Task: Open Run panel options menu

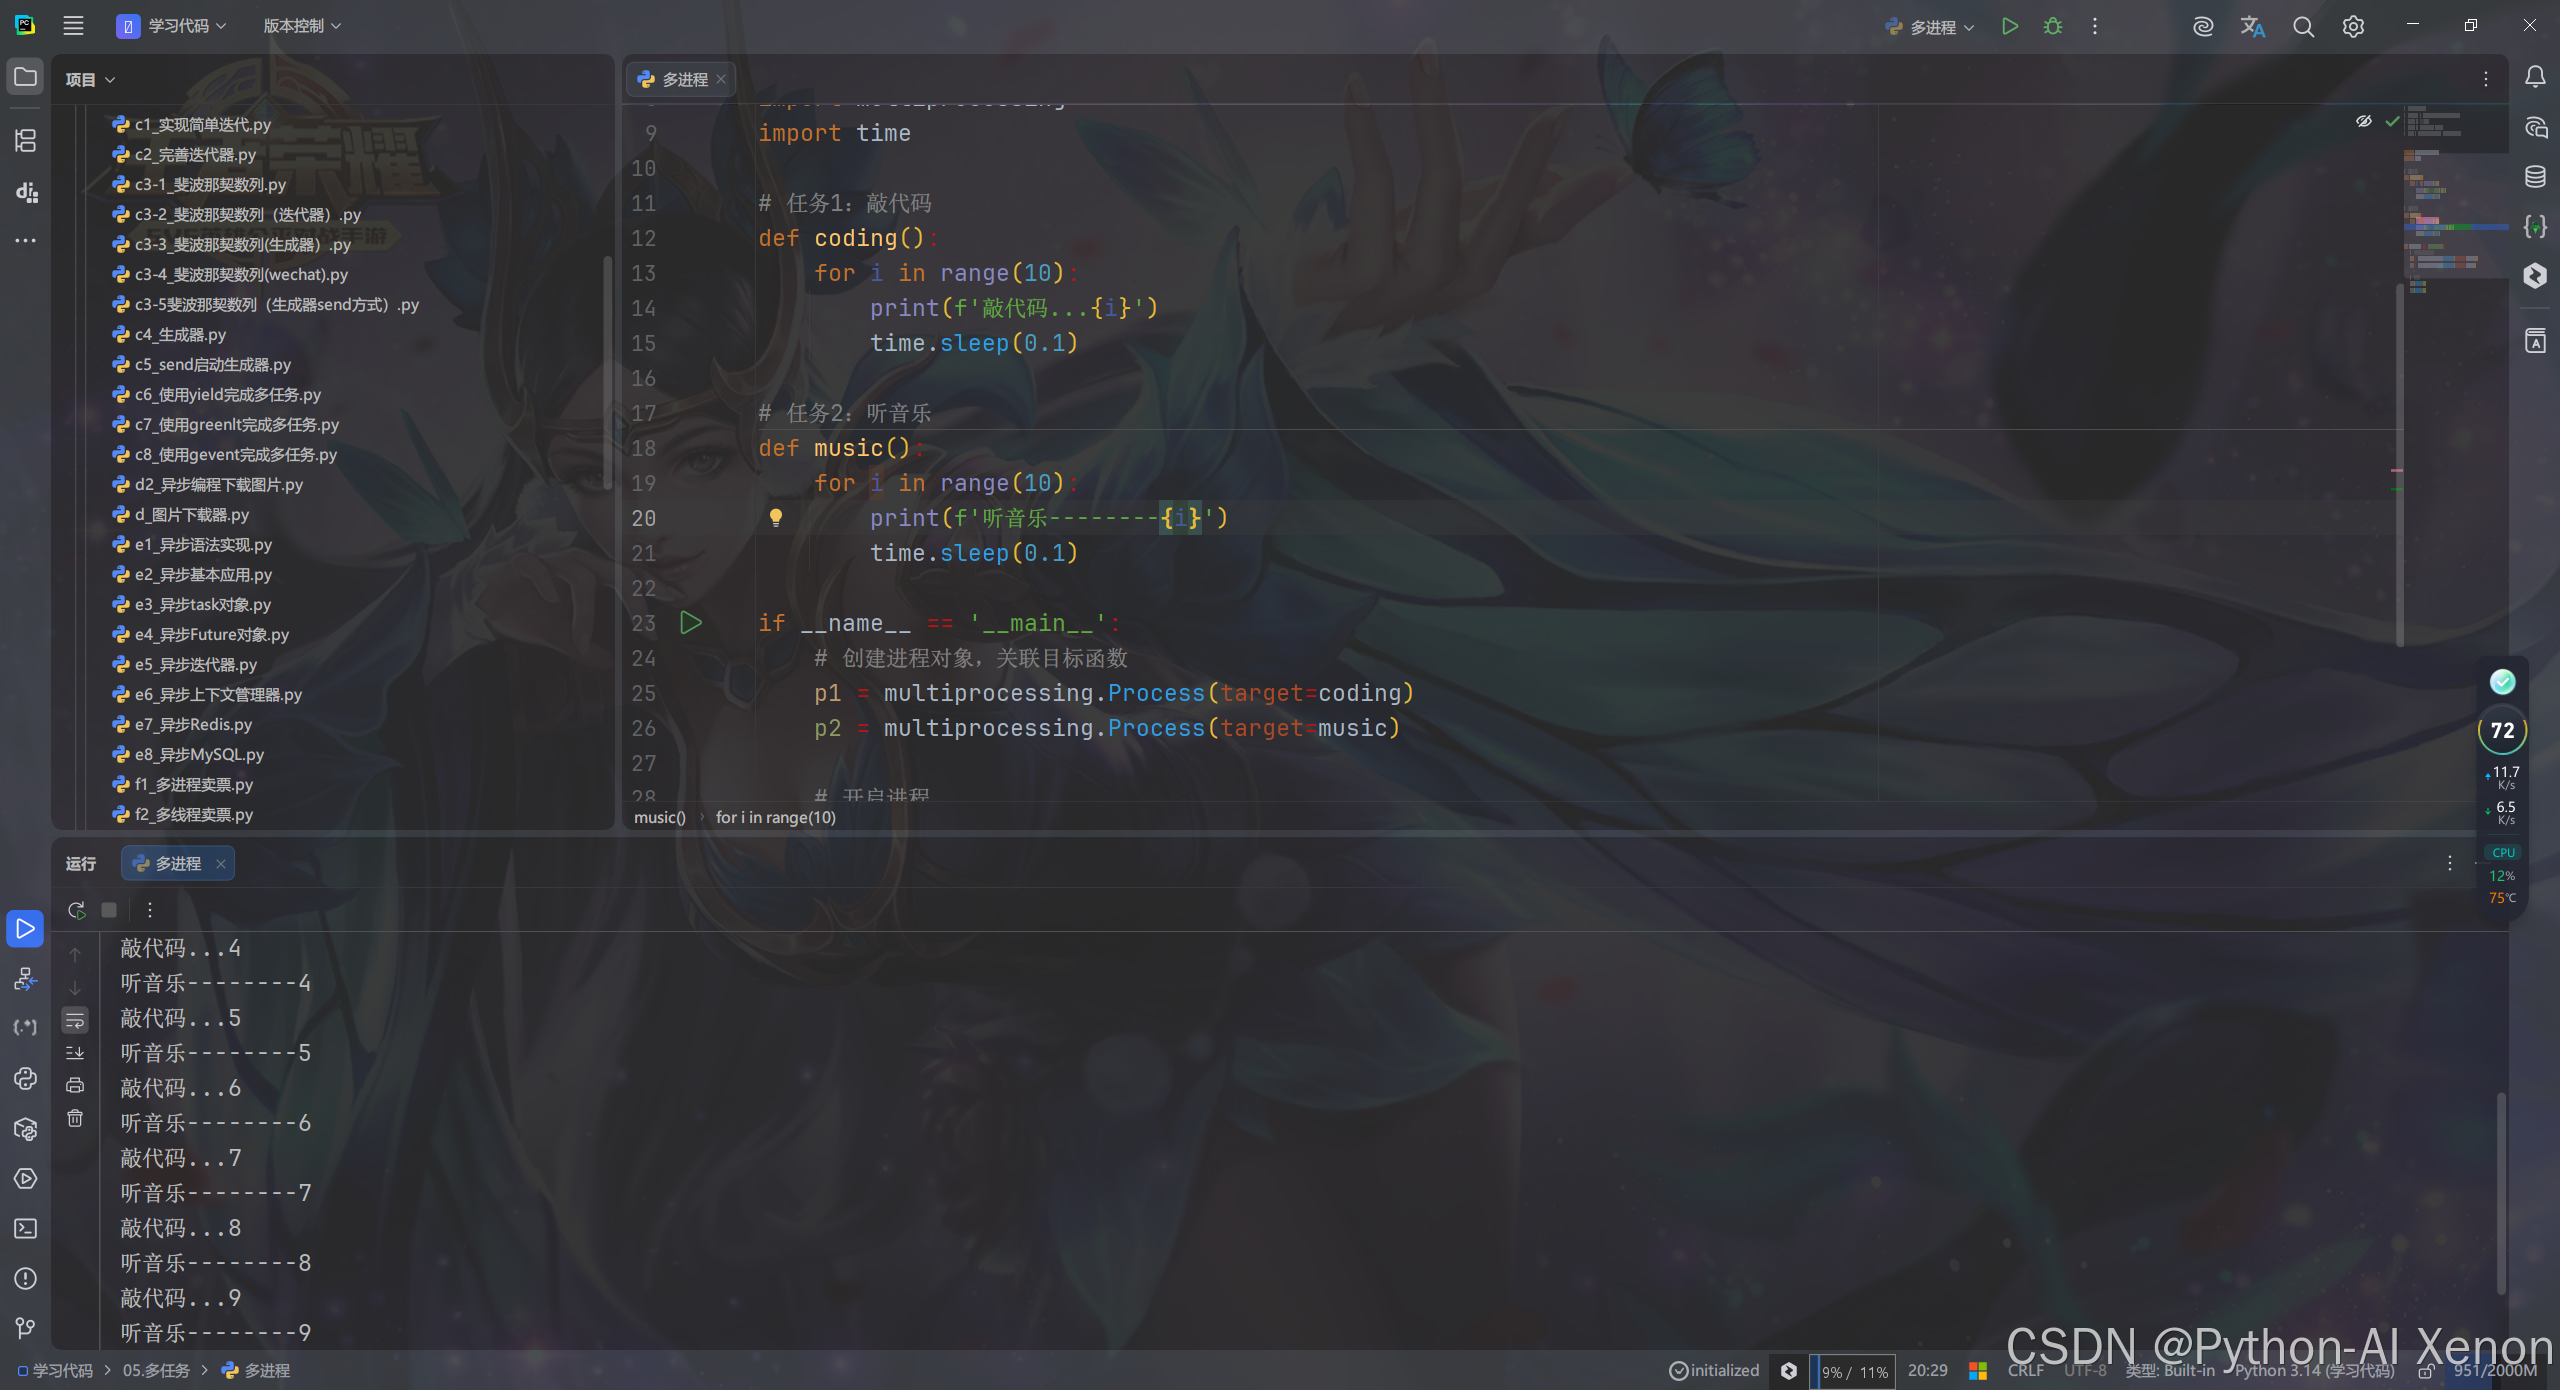Action: [2450, 863]
